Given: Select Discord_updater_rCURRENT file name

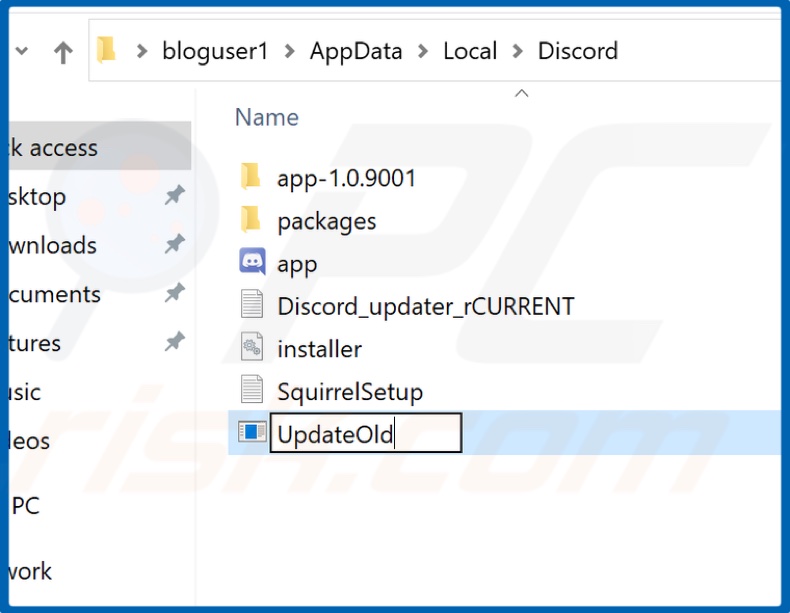Looking at the screenshot, I should point(426,307).
